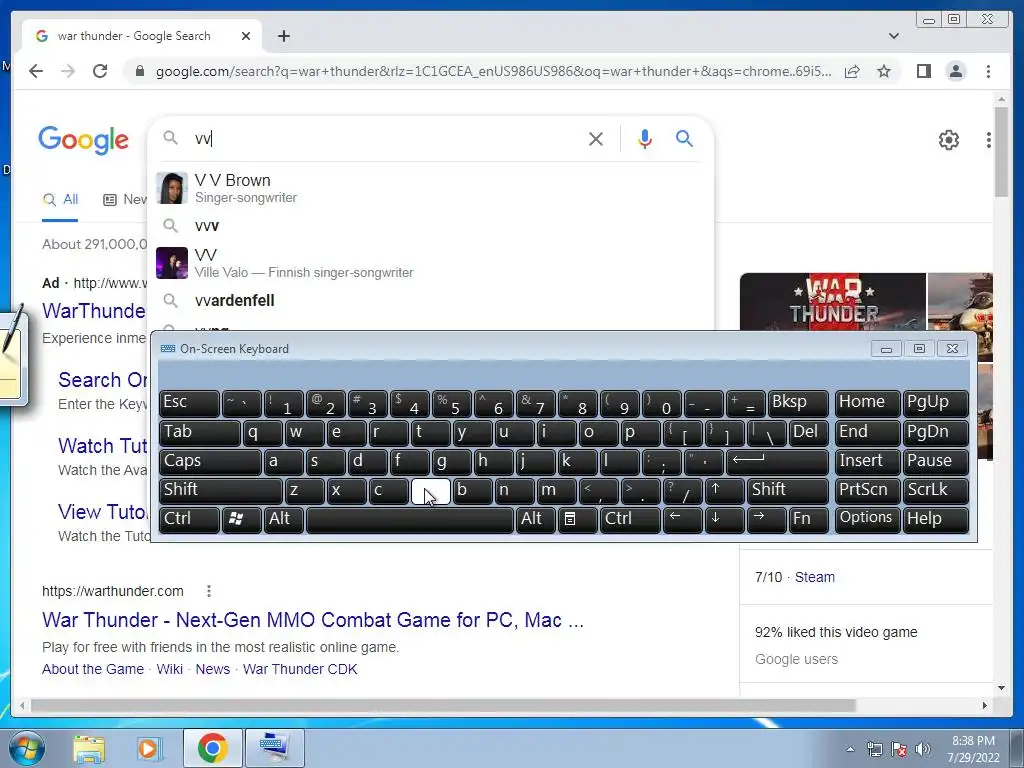Tap the highlighted v key
The height and width of the screenshot is (768, 1024).
tap(430, 490)
